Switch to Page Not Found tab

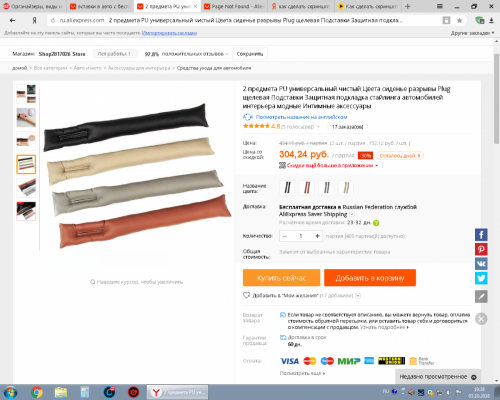(235, 6)
